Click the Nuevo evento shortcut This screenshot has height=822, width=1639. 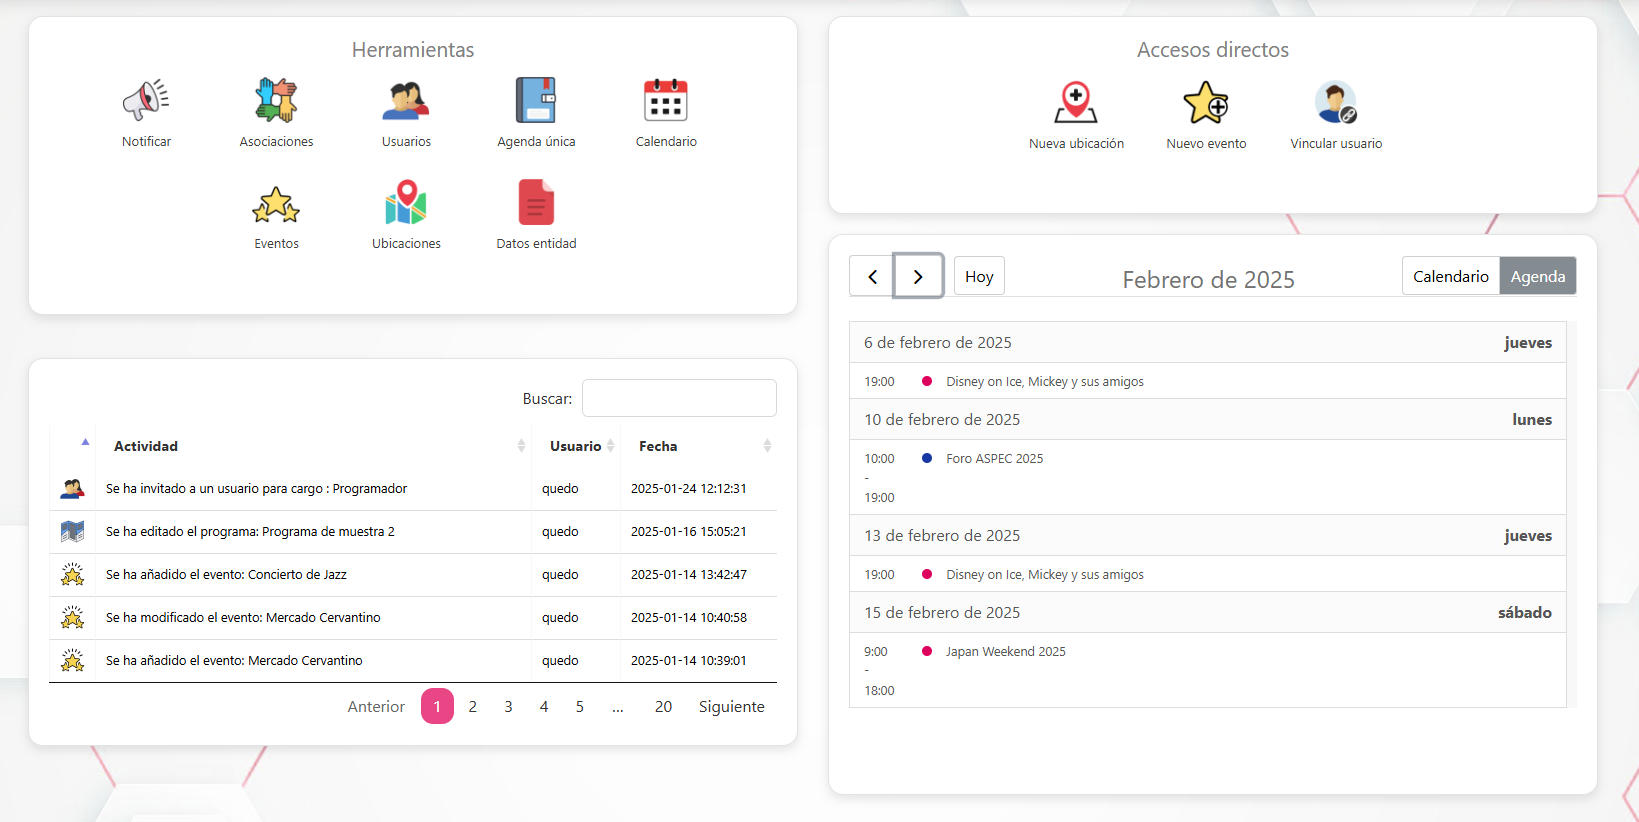pyautogui.click(x=1206, y=103)
